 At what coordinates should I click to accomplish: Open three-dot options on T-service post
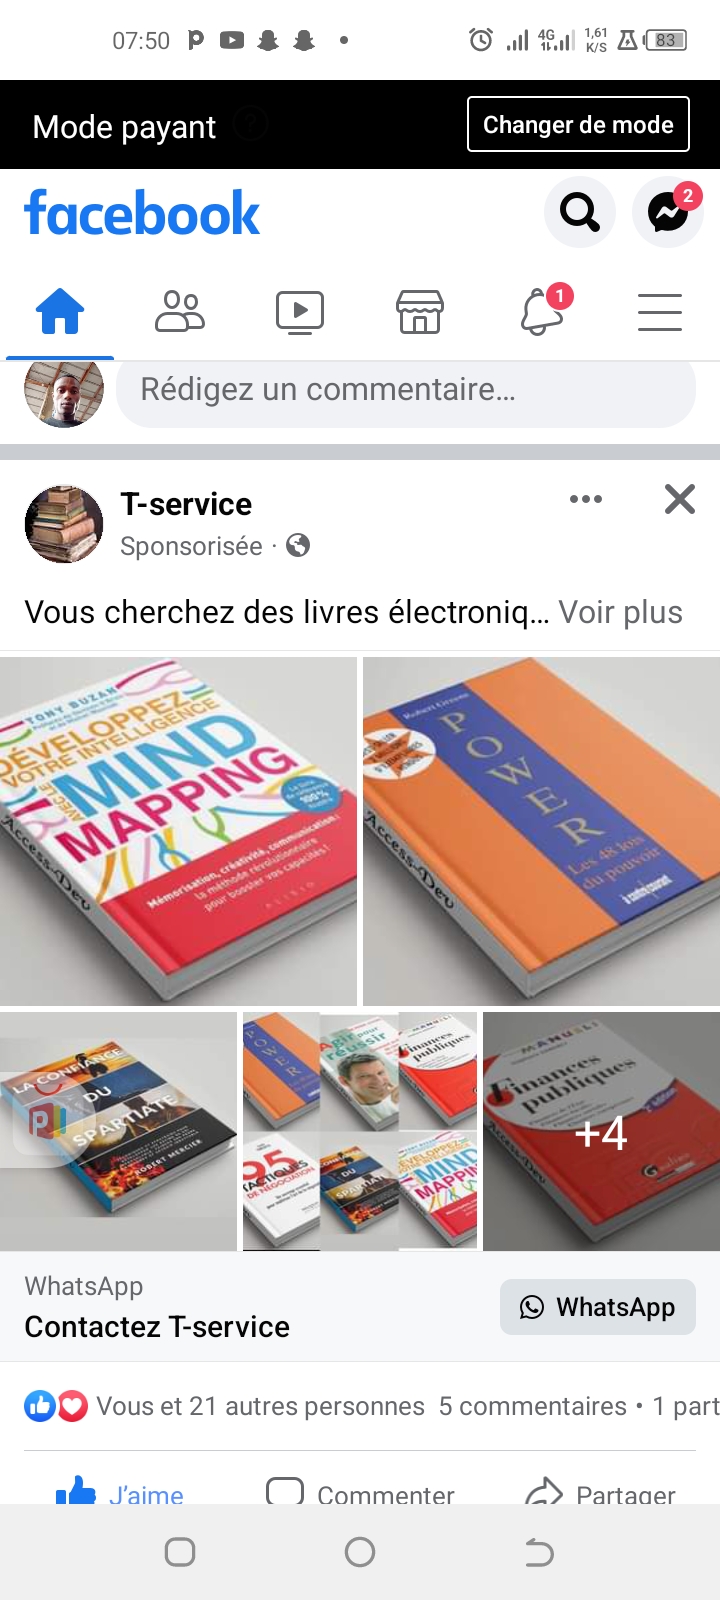coord(586,499)
